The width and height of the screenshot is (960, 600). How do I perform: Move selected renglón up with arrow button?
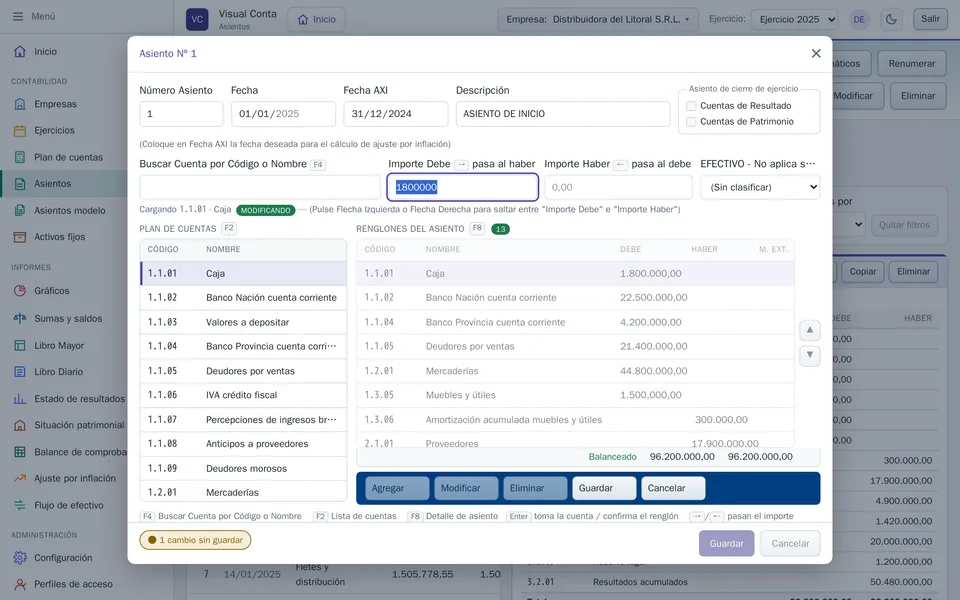pos(809,331)
